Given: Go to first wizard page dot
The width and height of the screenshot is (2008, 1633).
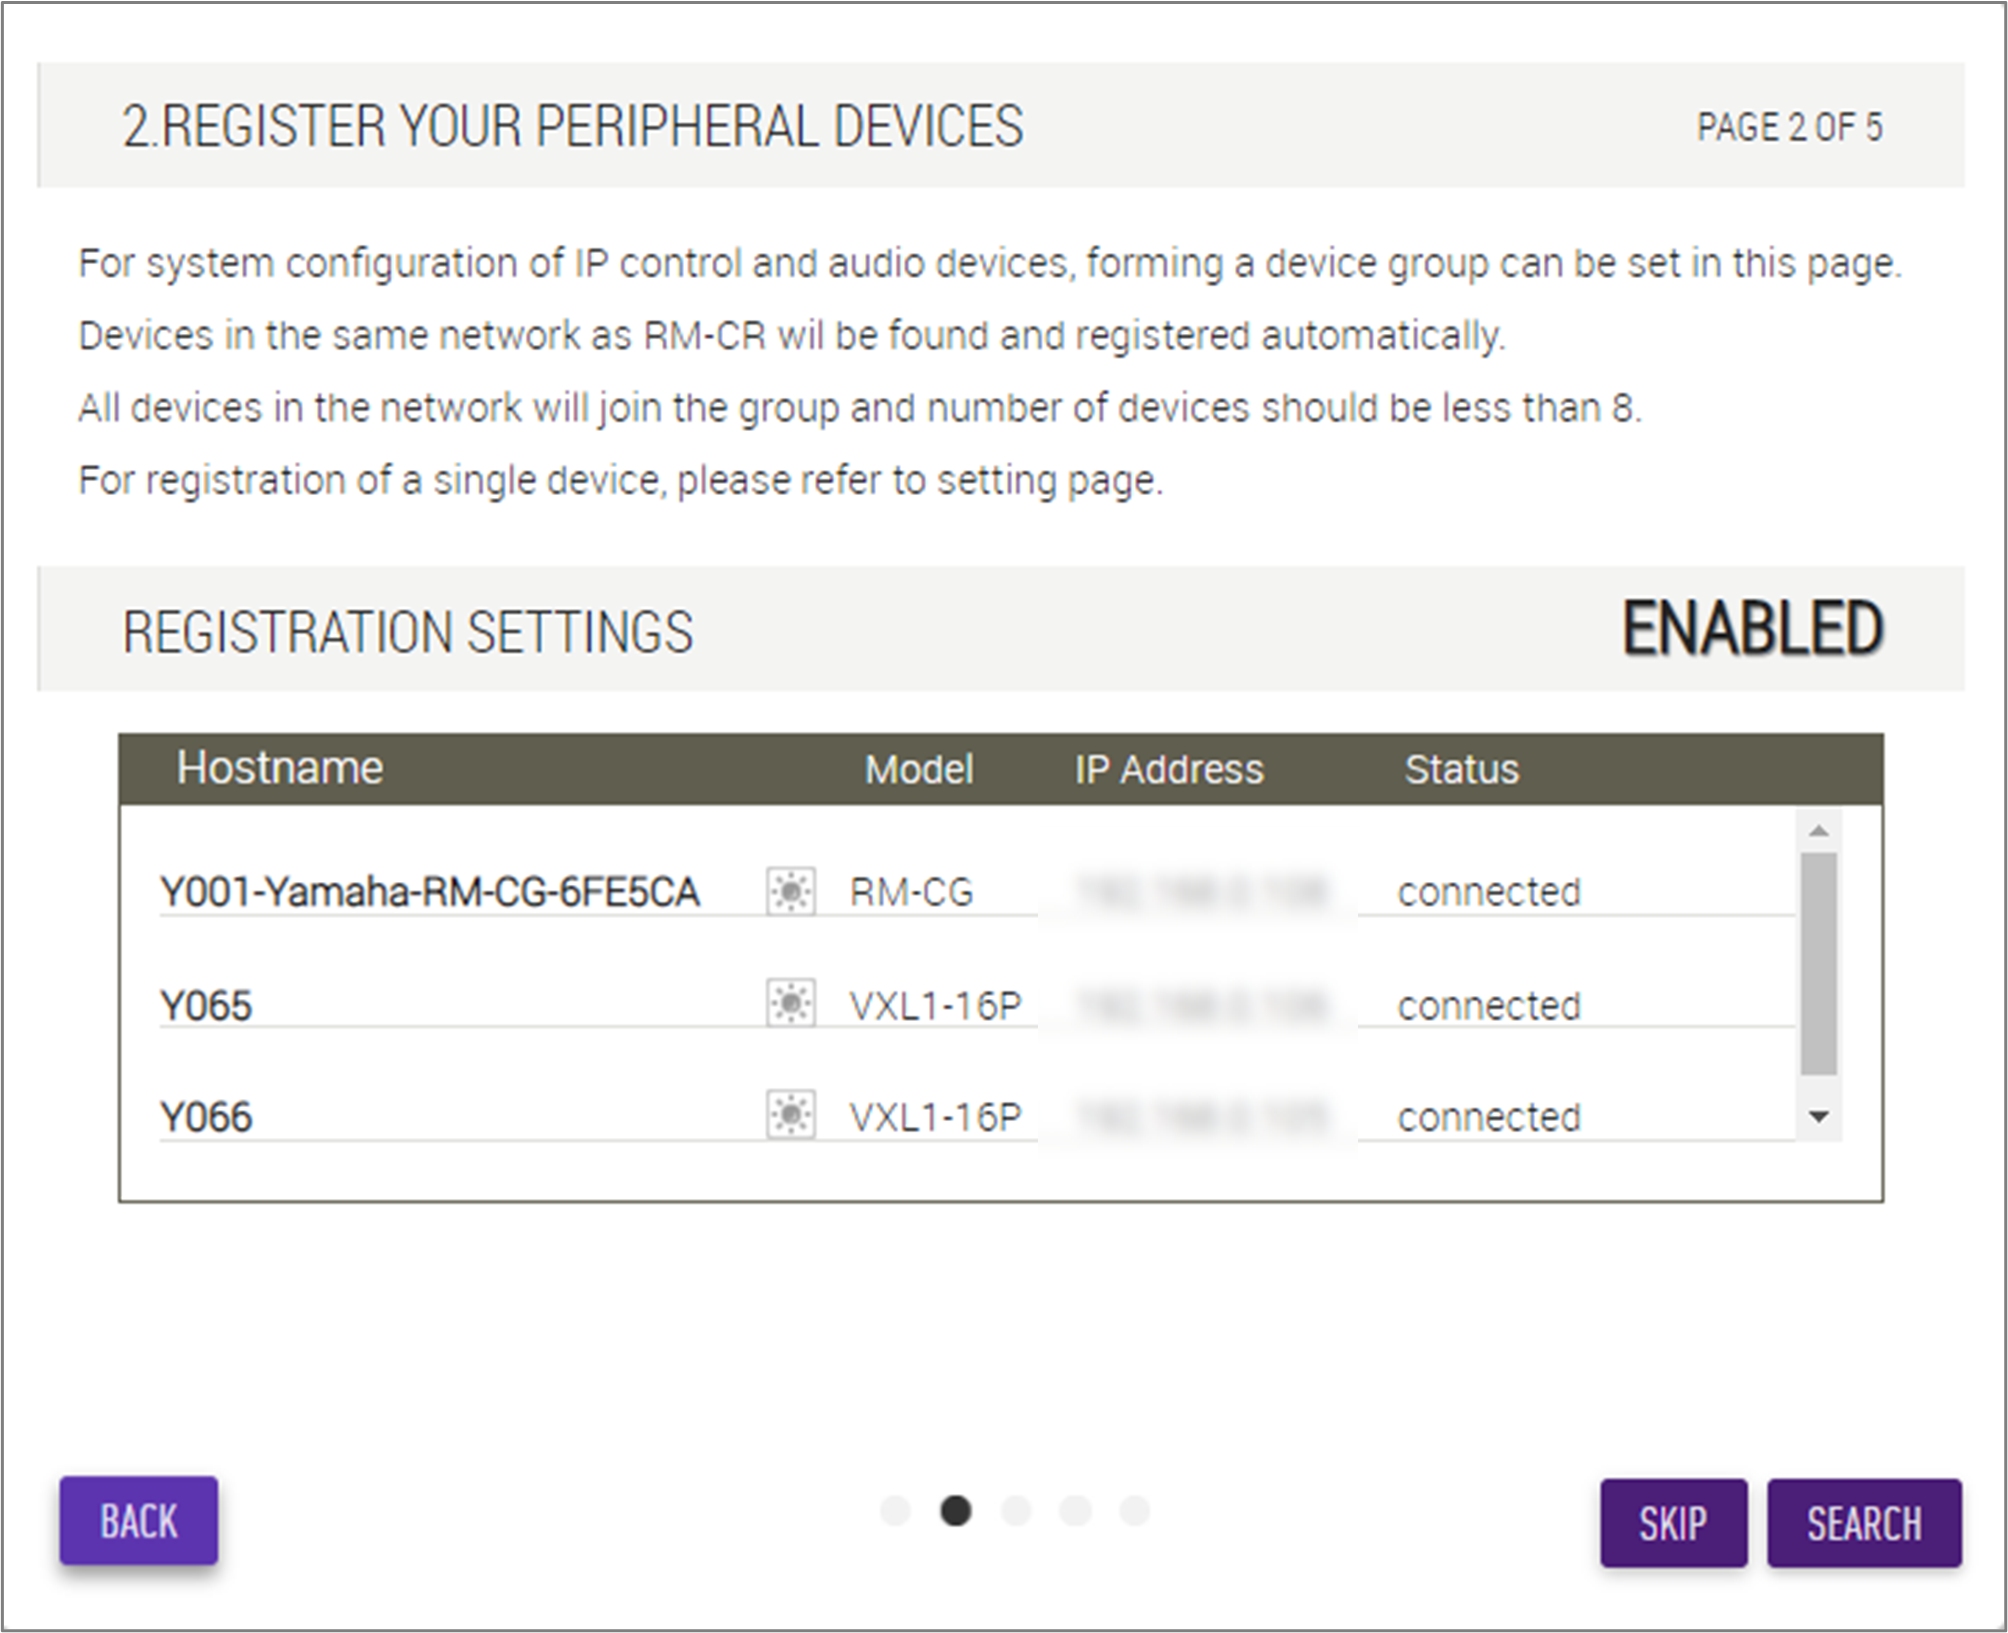Looking at the screenshot, I should 895,1510.
